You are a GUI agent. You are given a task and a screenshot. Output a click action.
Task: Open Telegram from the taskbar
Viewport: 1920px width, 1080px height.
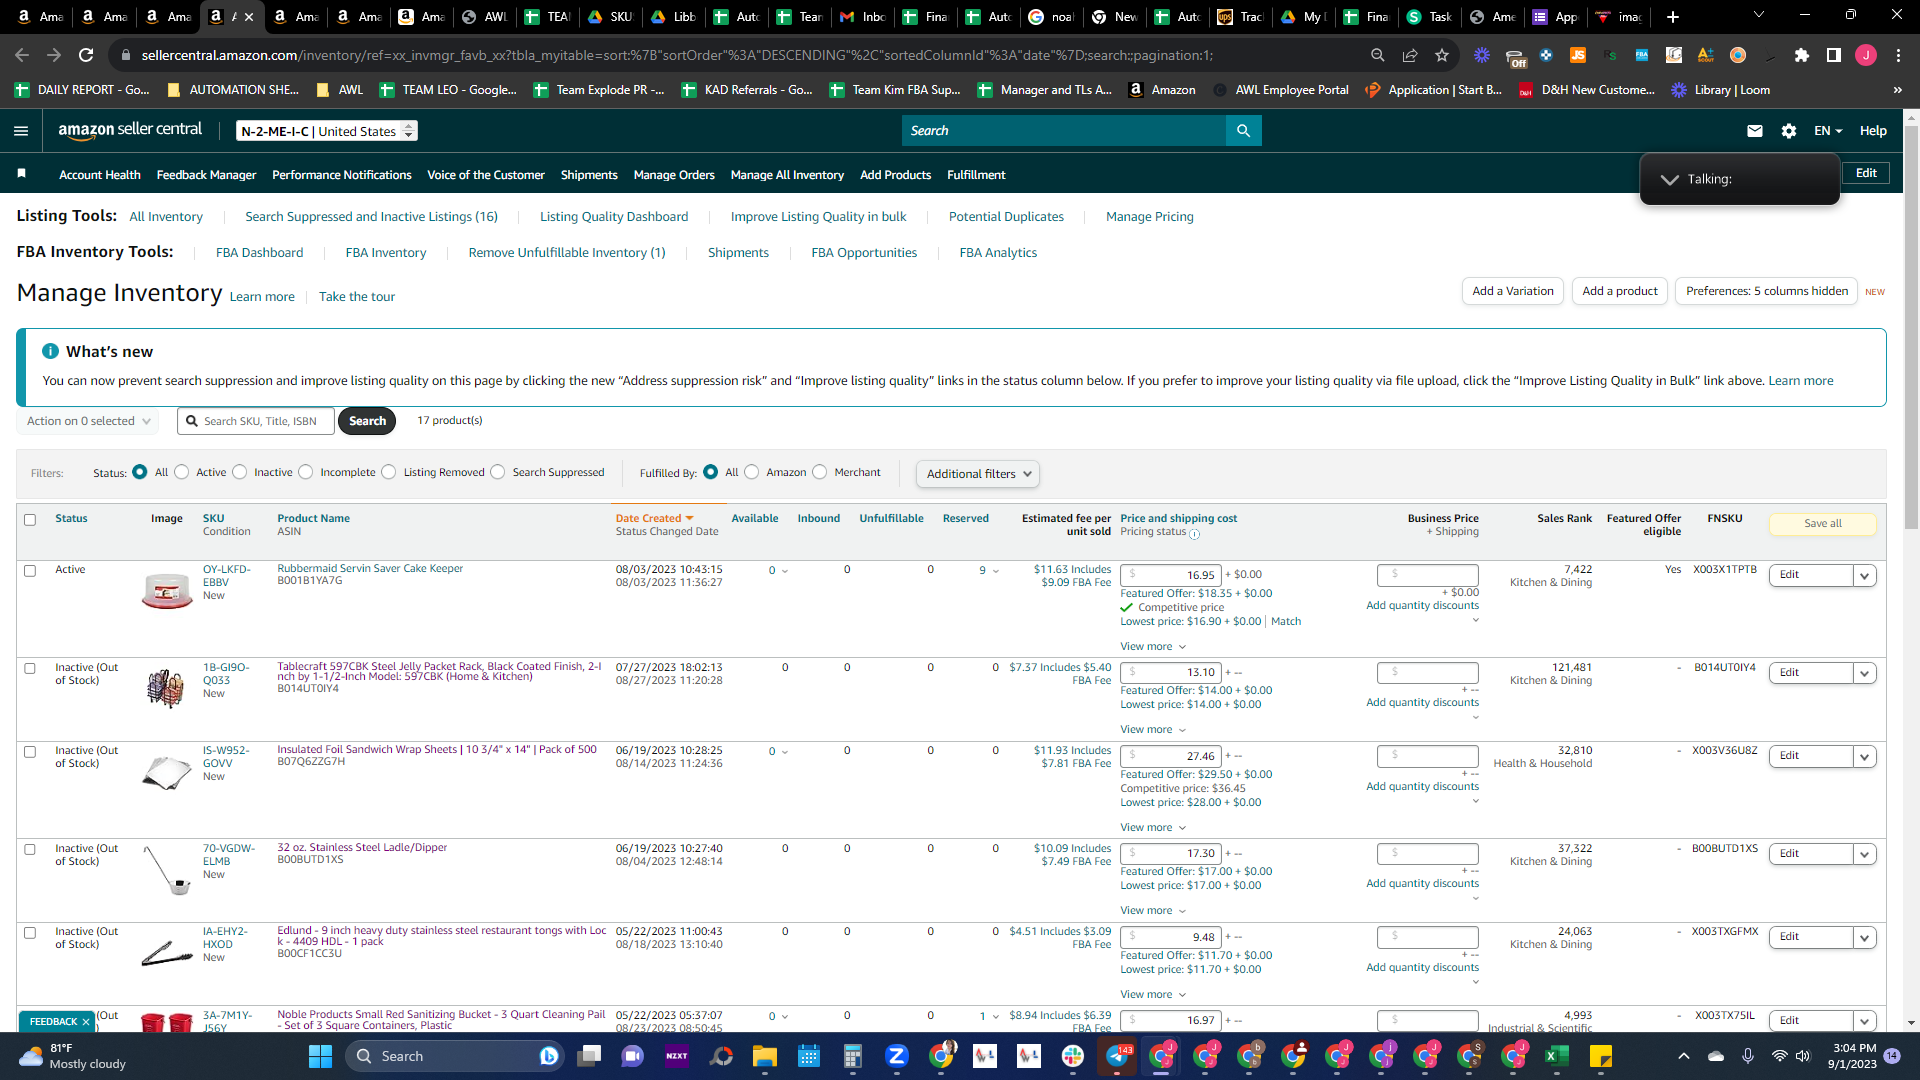[1117, 1056]
